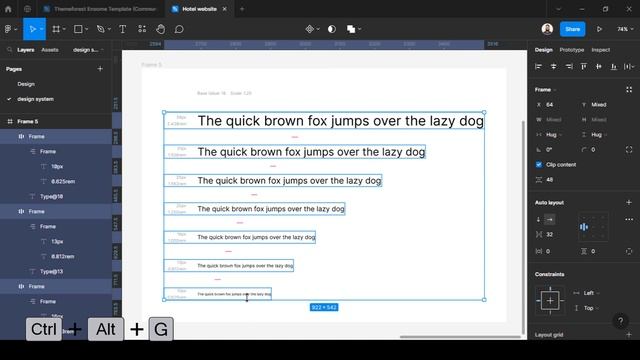Switch to the Hotel website file tab
The height and width of the screenshot is (360, 640).
pos(199,9)
